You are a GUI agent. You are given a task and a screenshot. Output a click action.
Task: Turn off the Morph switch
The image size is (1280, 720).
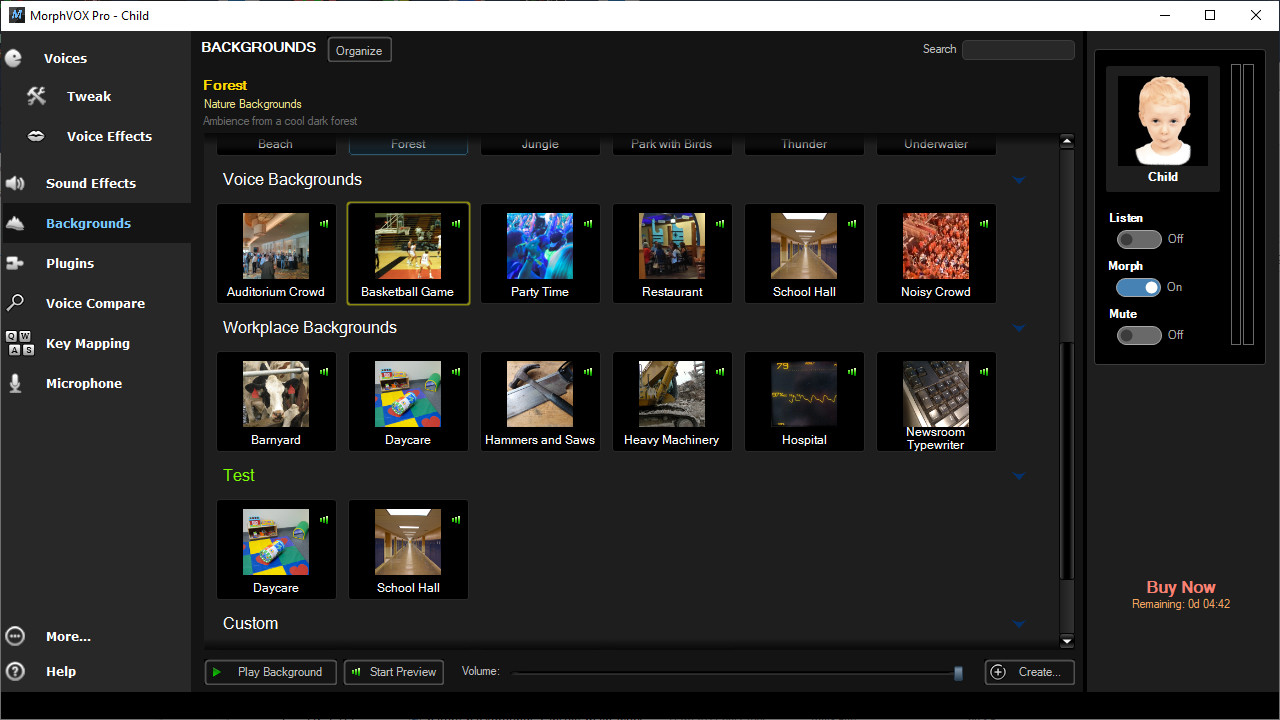pos(1139,287)
